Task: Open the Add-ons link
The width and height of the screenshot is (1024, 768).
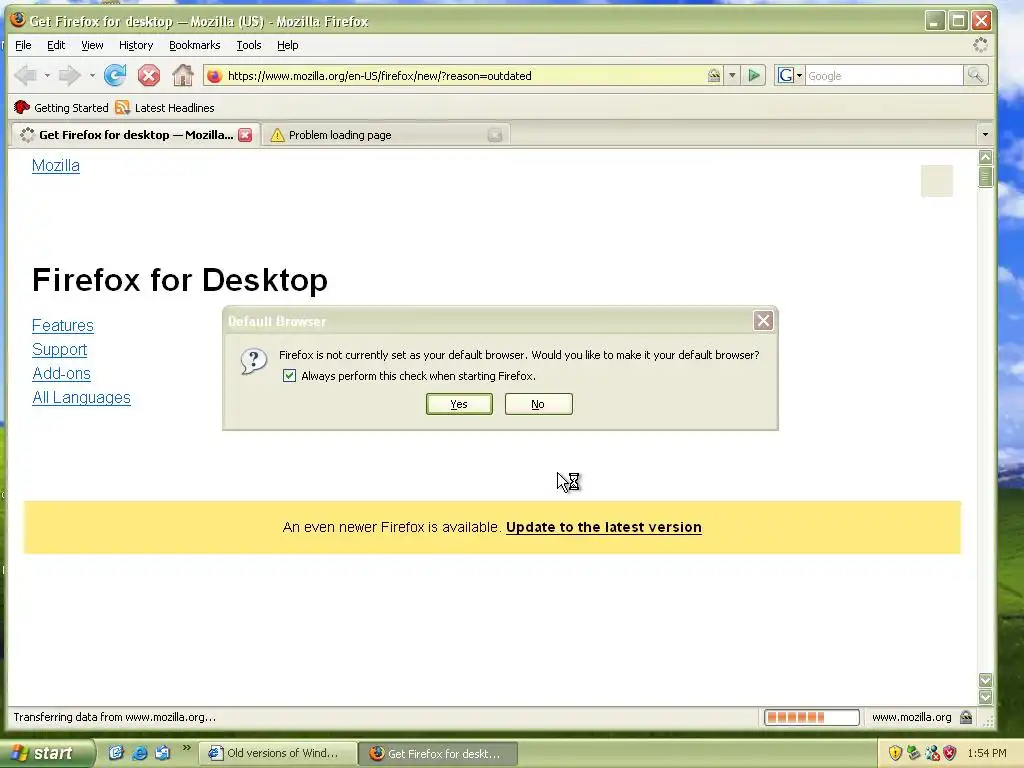Action: (61, 374)
